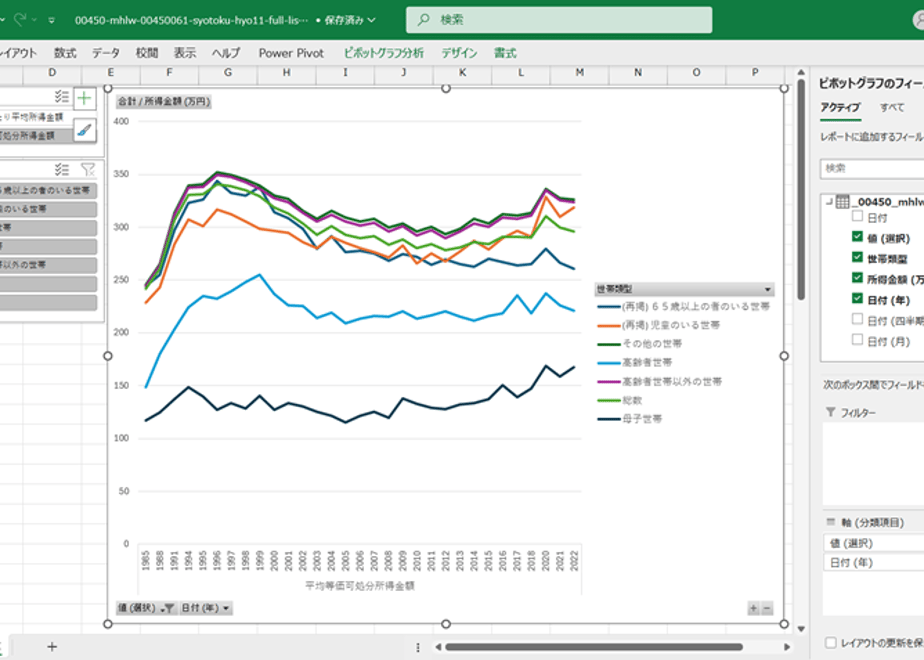924x660 pixels.
Task: Click the magnifier icon in title search box
Action: point(423,19)
